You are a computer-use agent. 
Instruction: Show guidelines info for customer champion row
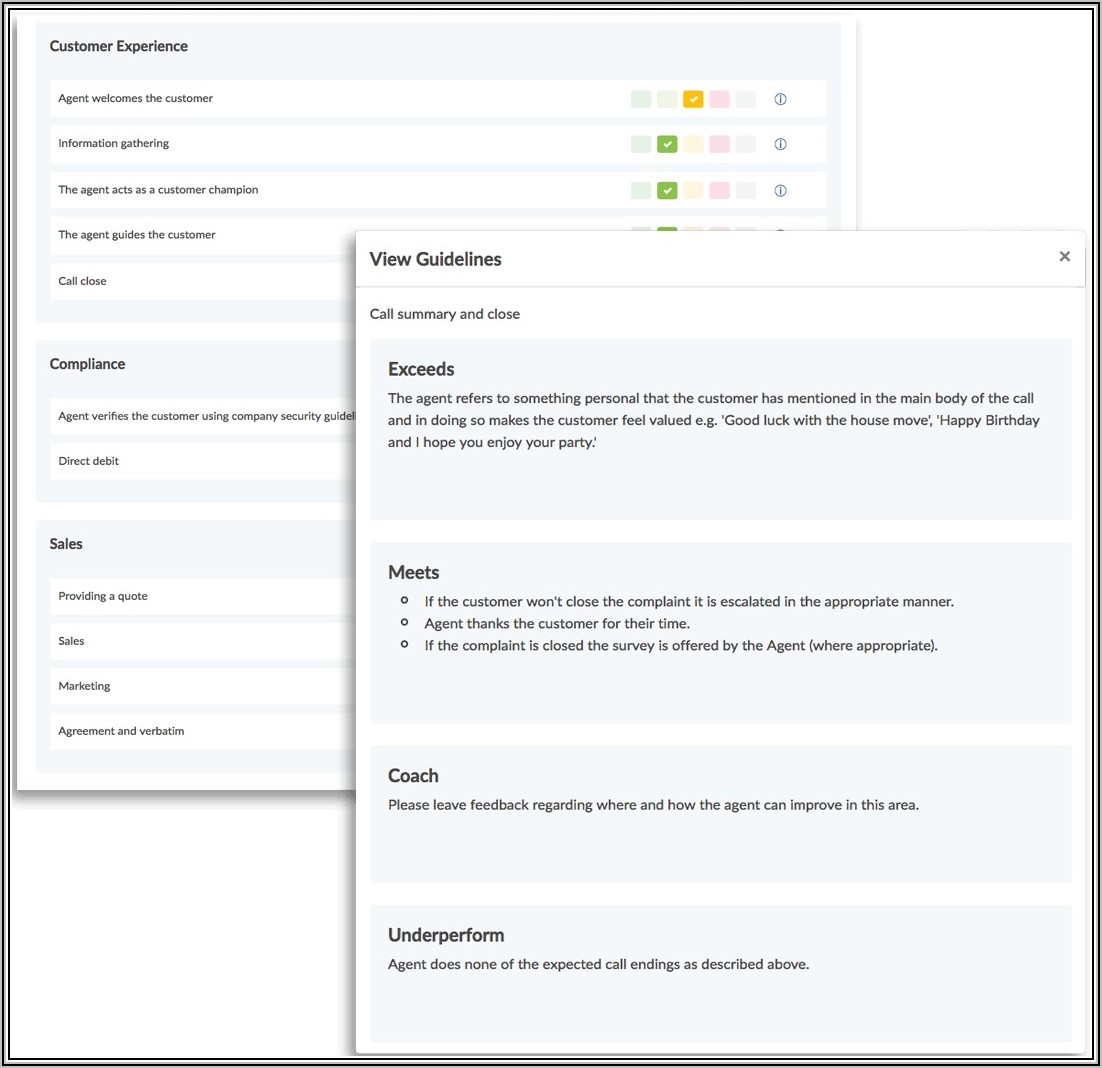pyautogui.click(x=781, y=190)
